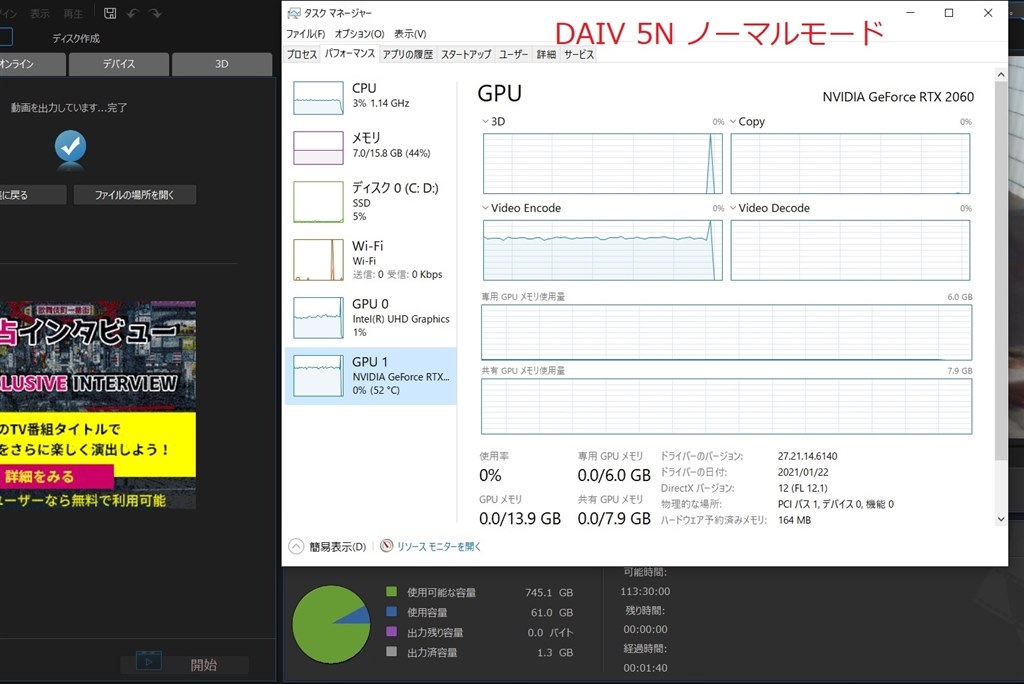Viewport: 1024px width, 684px height.
Task: Click the NVIDIA GeForce RTX 2060 title text
Action: 898,97
